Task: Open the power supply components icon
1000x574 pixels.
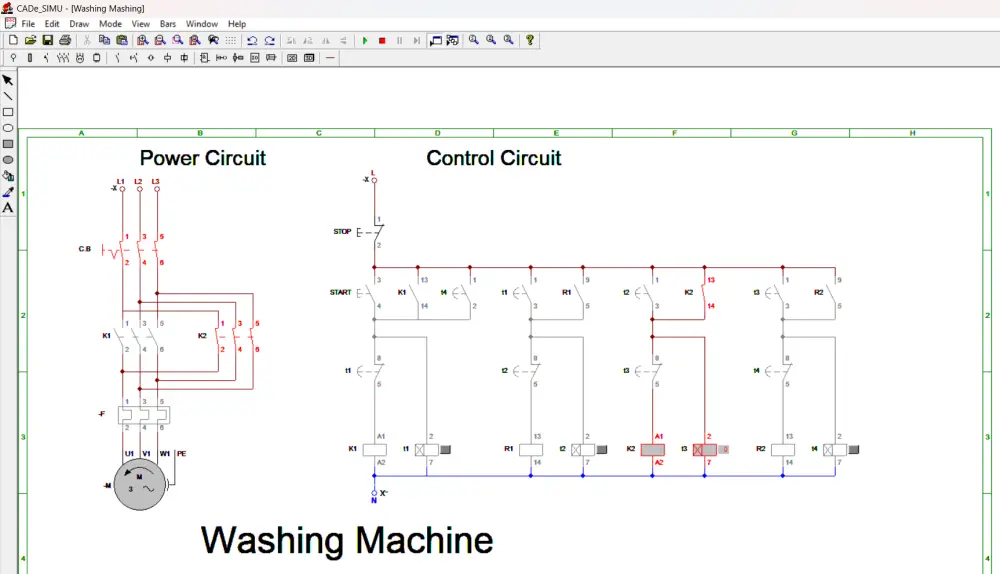Action: coord(13,58)
